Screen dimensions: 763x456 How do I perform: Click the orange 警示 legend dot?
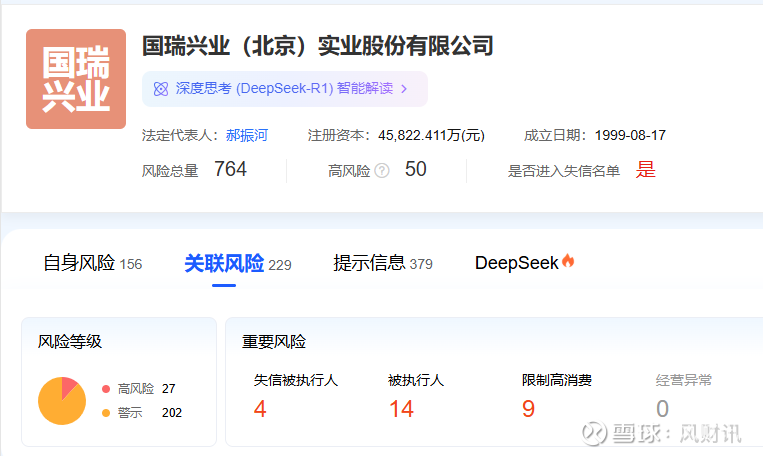[x=106, y=413]
